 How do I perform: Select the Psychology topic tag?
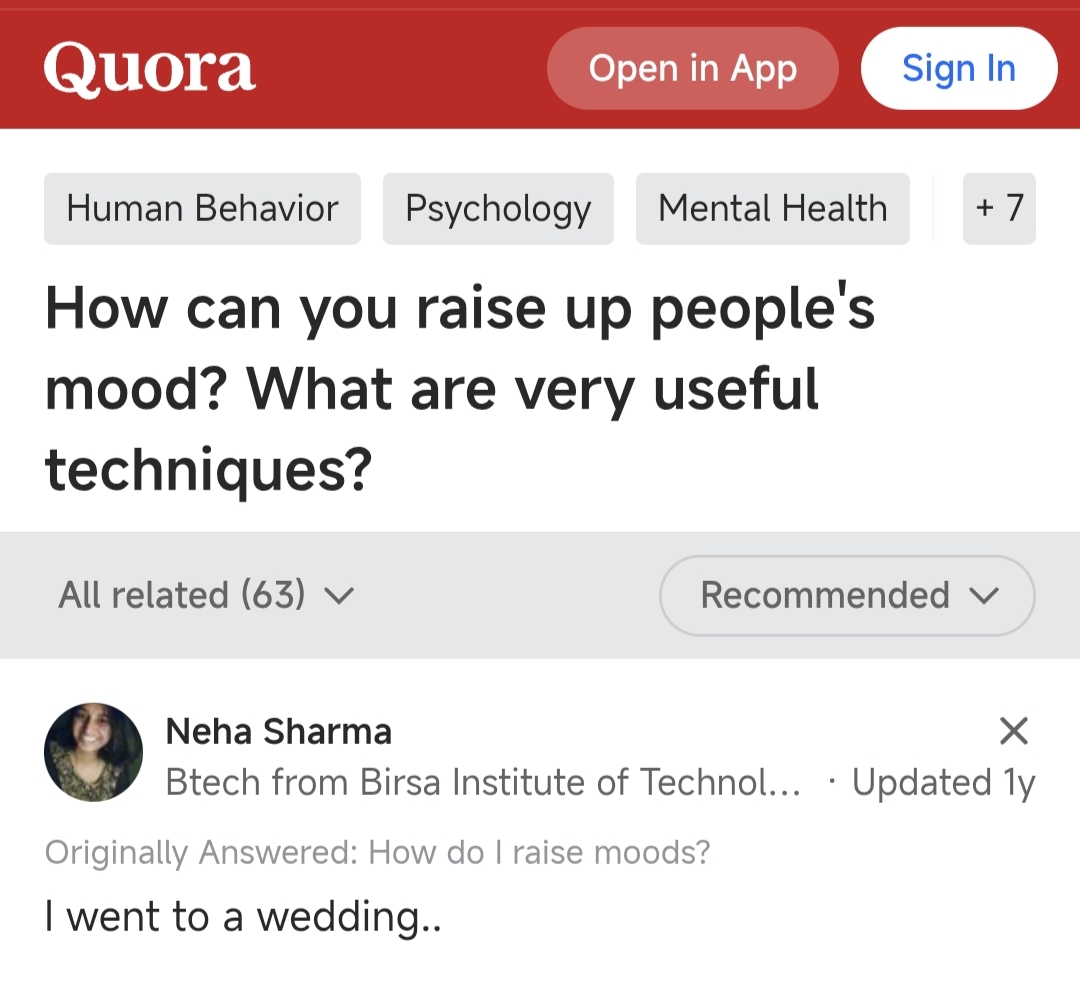pos(498,208)
